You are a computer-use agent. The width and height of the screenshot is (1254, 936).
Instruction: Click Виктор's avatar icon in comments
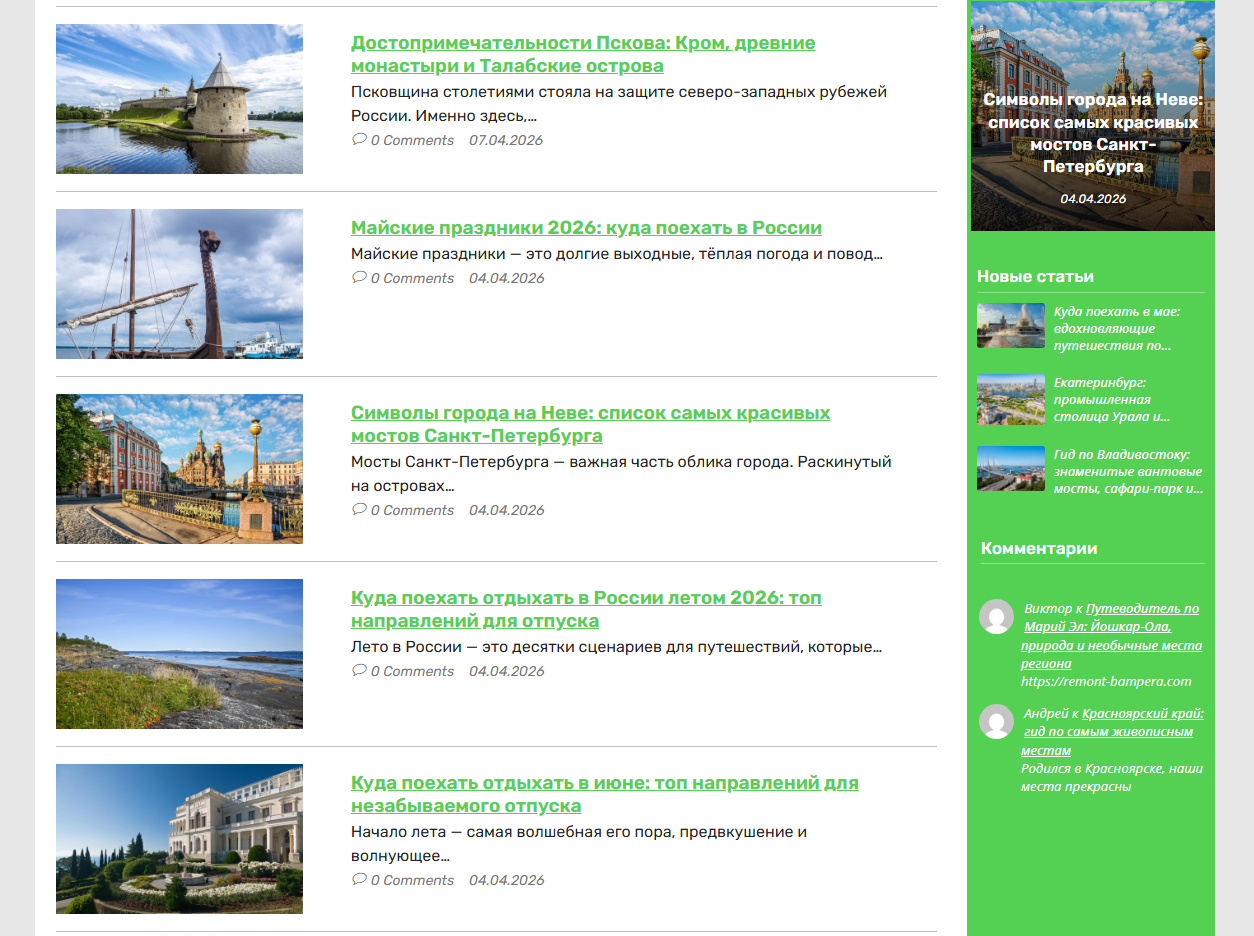(x=996, y=617)
